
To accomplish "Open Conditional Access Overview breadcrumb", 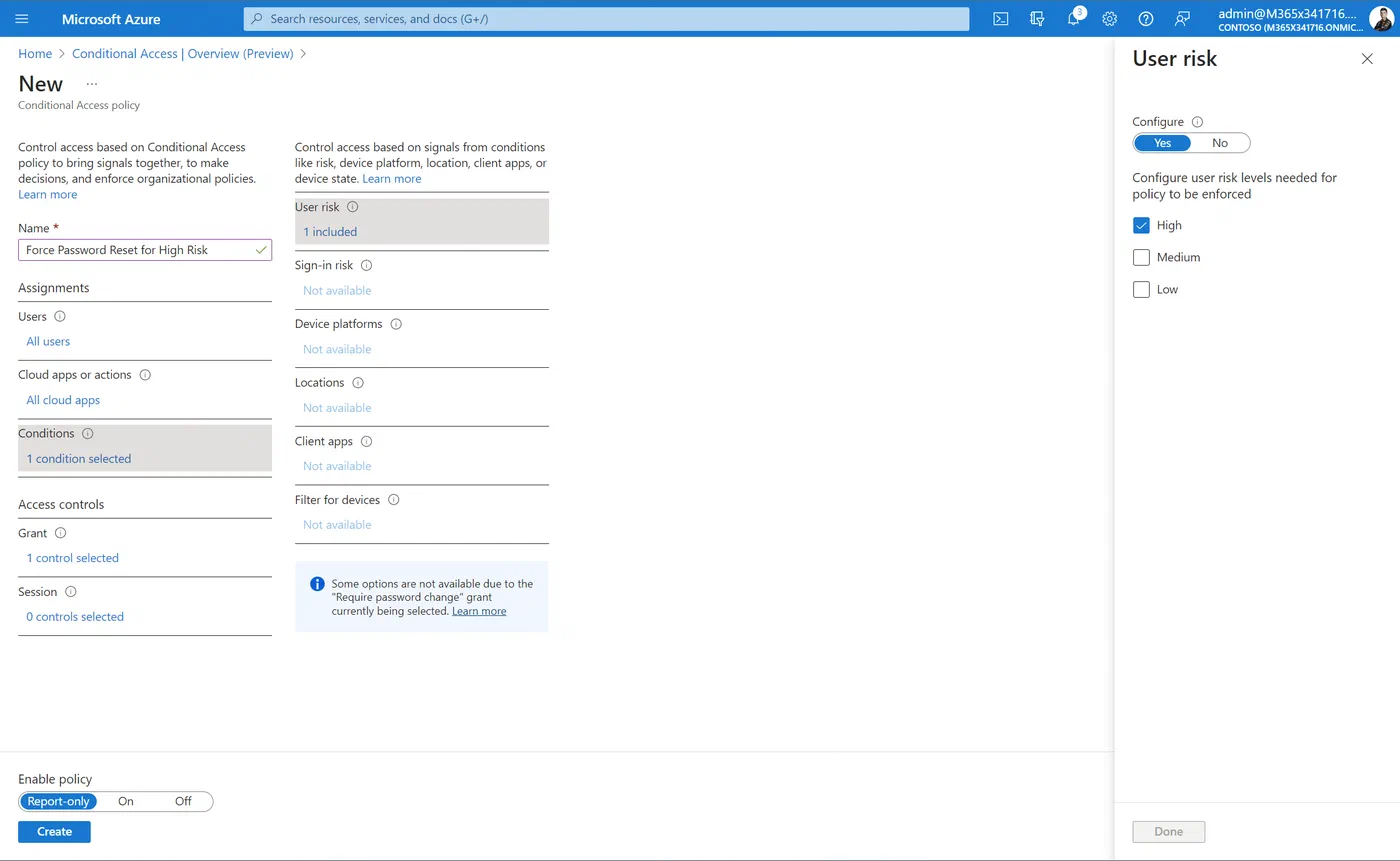I will pyautogui.click(x=183, y=54).
